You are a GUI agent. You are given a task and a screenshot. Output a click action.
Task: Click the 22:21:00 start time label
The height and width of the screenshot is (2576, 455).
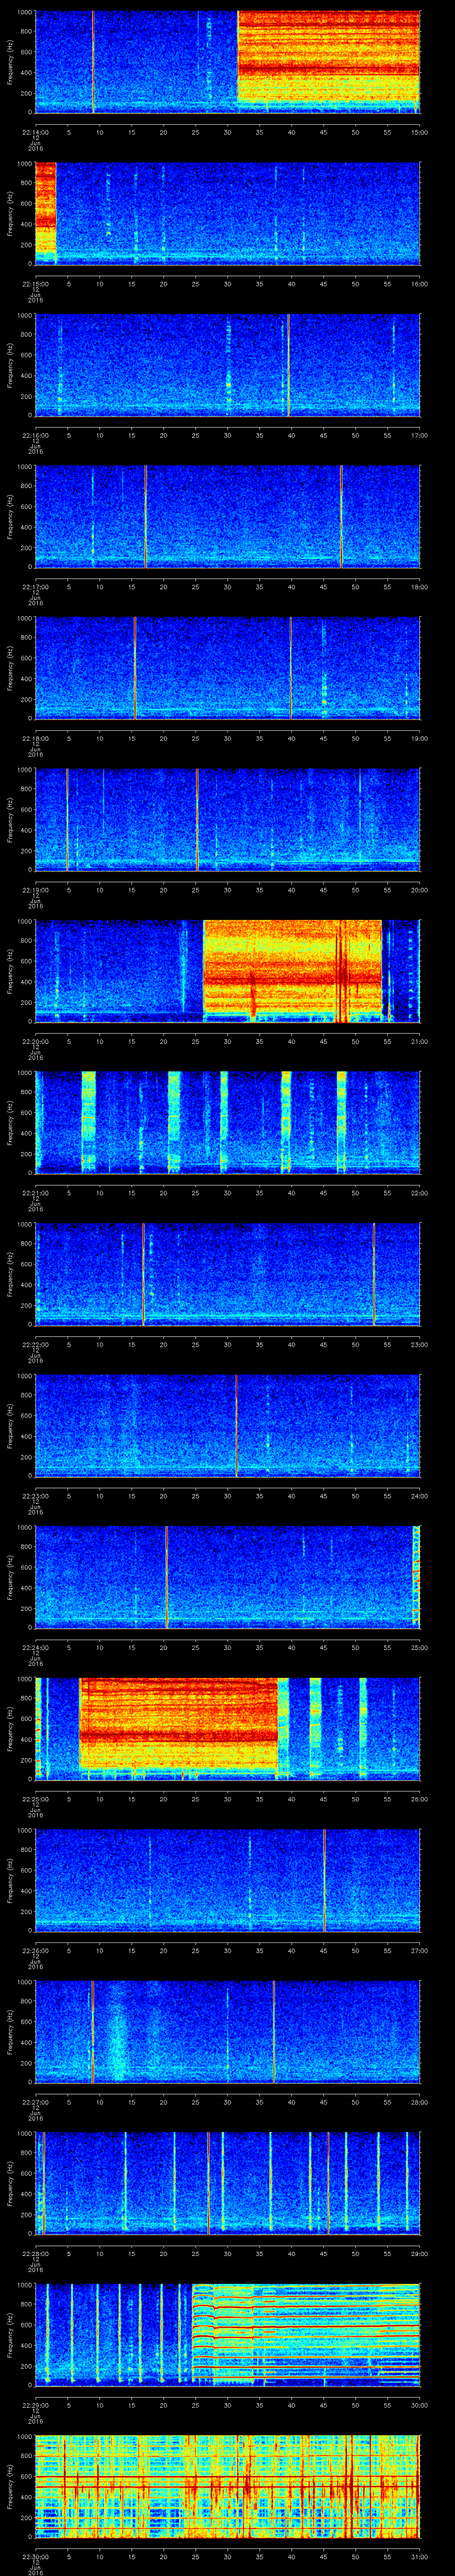point(35,1192)
